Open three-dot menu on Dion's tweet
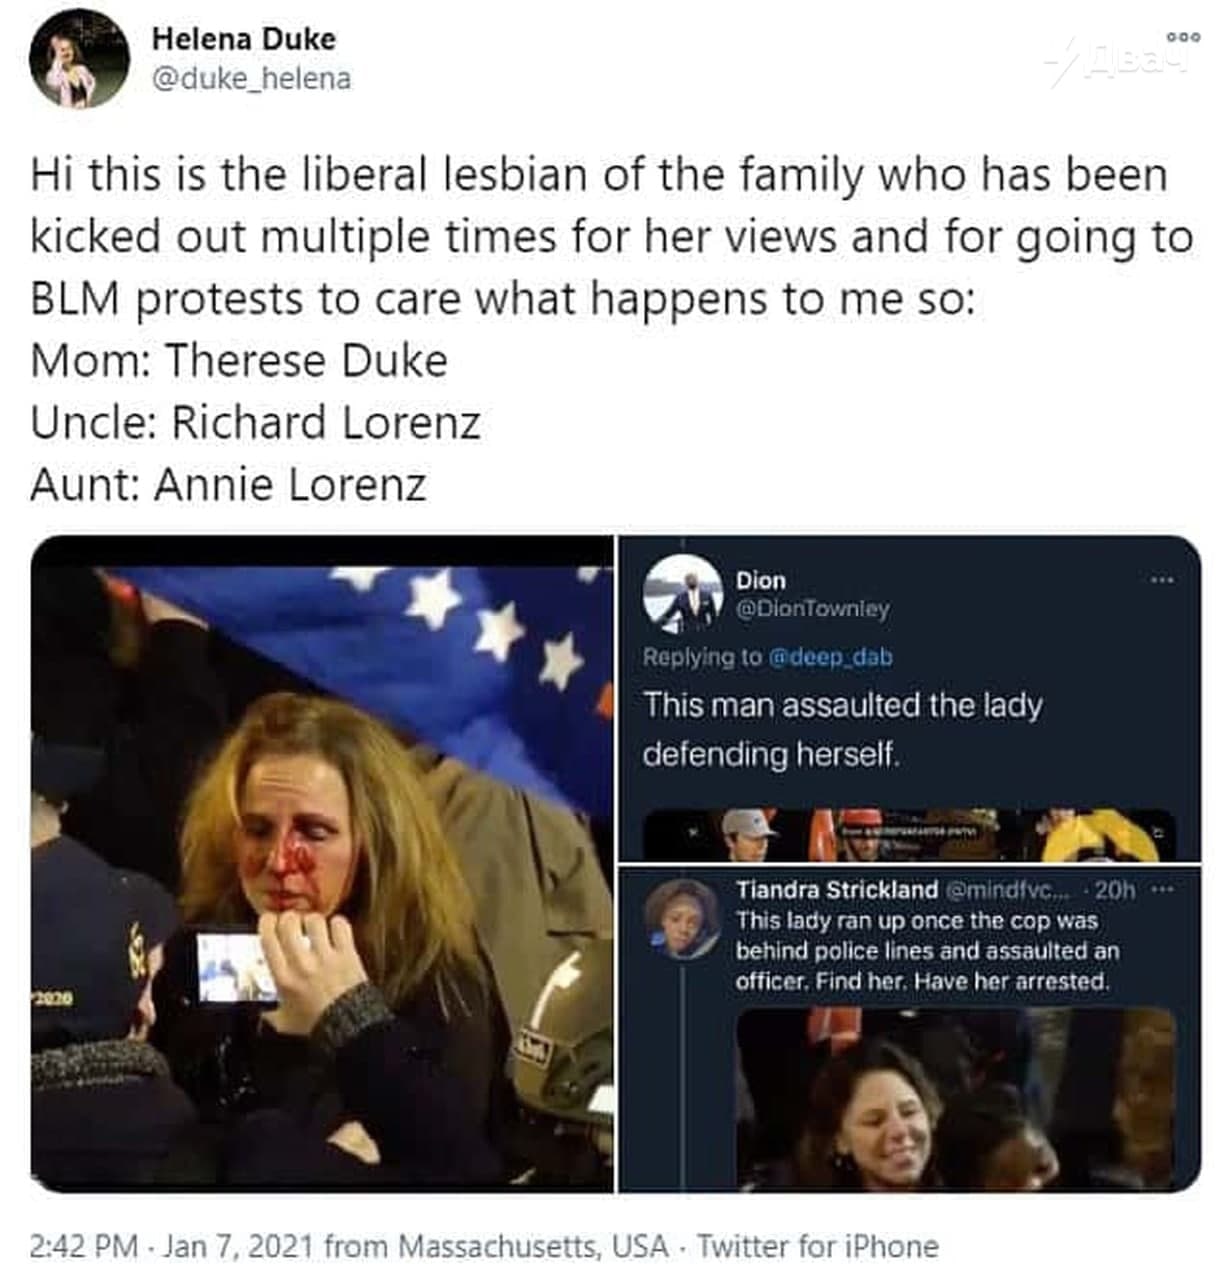 tap(1160, 580)
